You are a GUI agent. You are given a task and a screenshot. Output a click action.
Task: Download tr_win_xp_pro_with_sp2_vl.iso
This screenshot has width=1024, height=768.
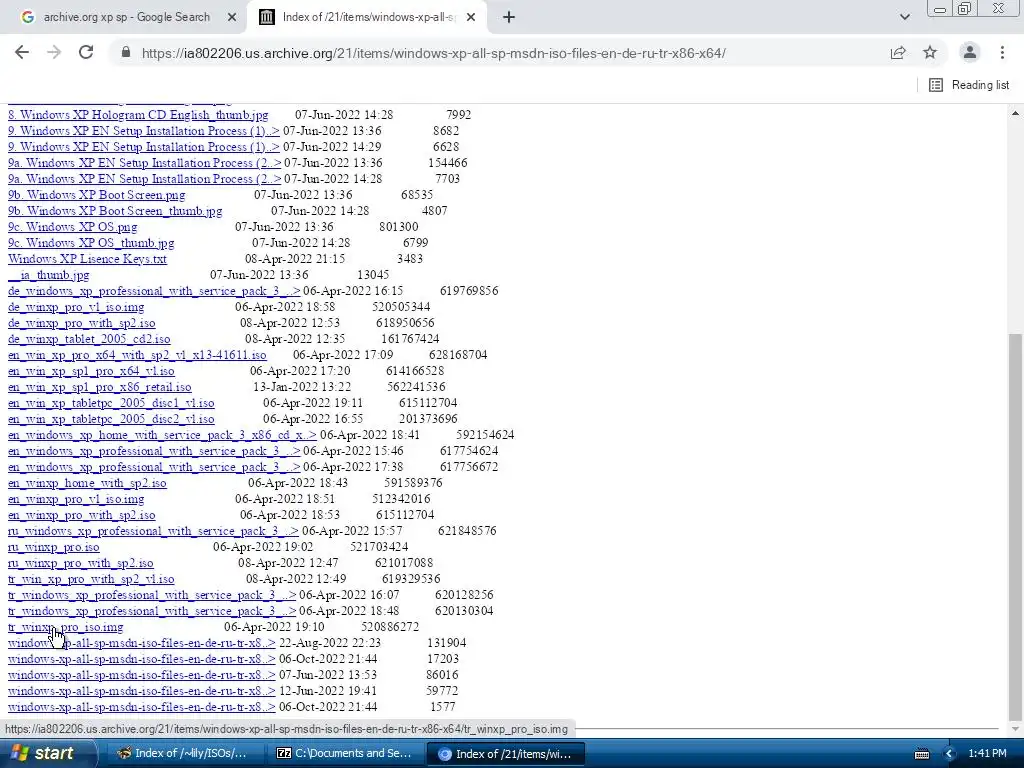click(91, 579)
